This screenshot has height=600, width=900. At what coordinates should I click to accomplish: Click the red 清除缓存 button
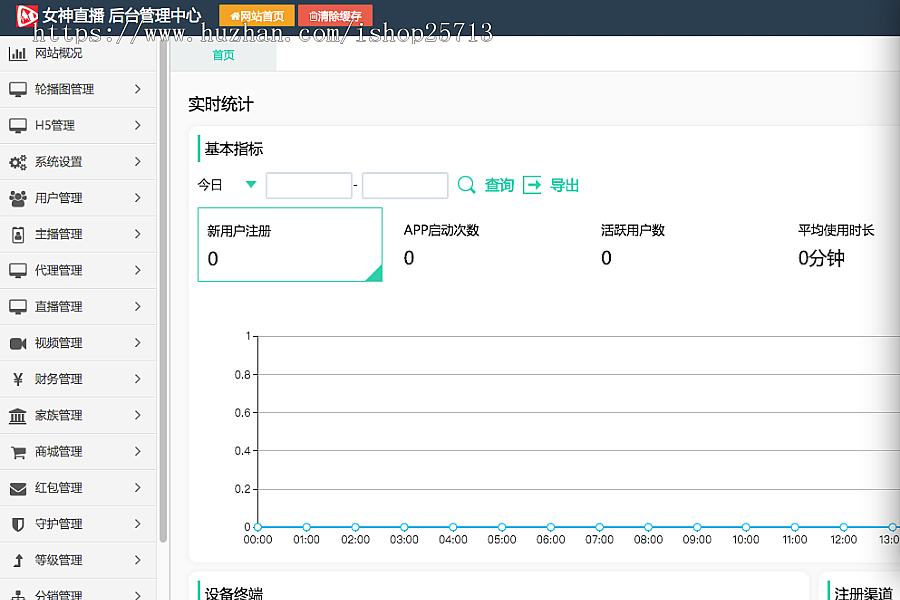tap(335, 16)
